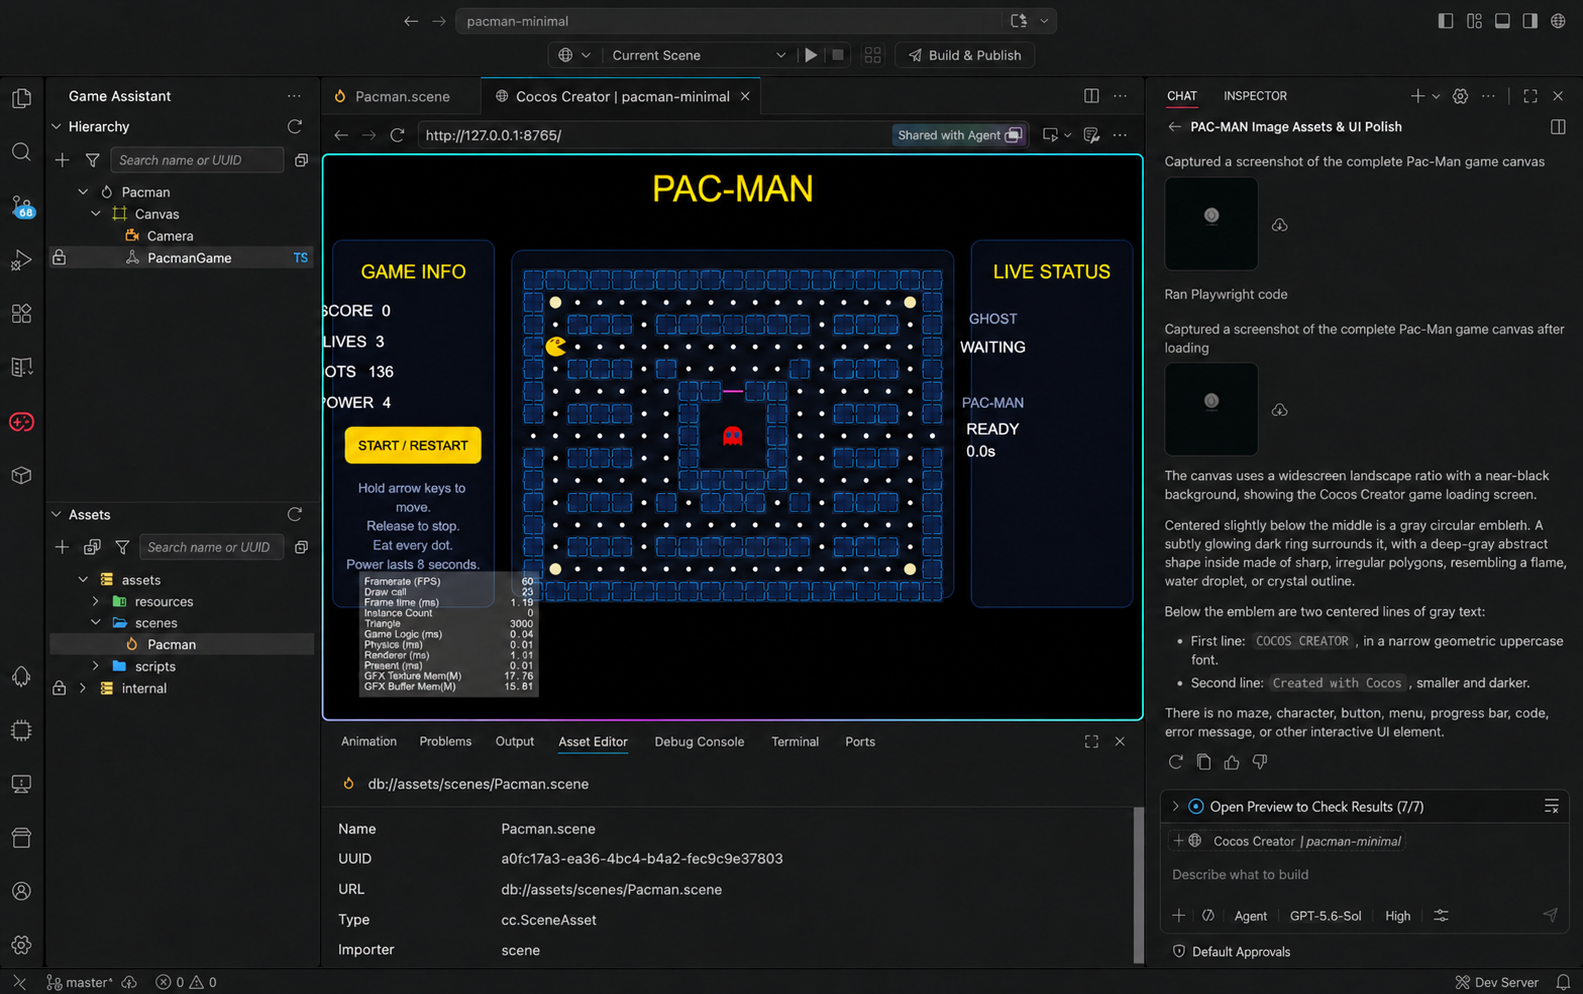Filter the Hierarchy search
This screenshot has height=994, width=1583.
point(92,160)
